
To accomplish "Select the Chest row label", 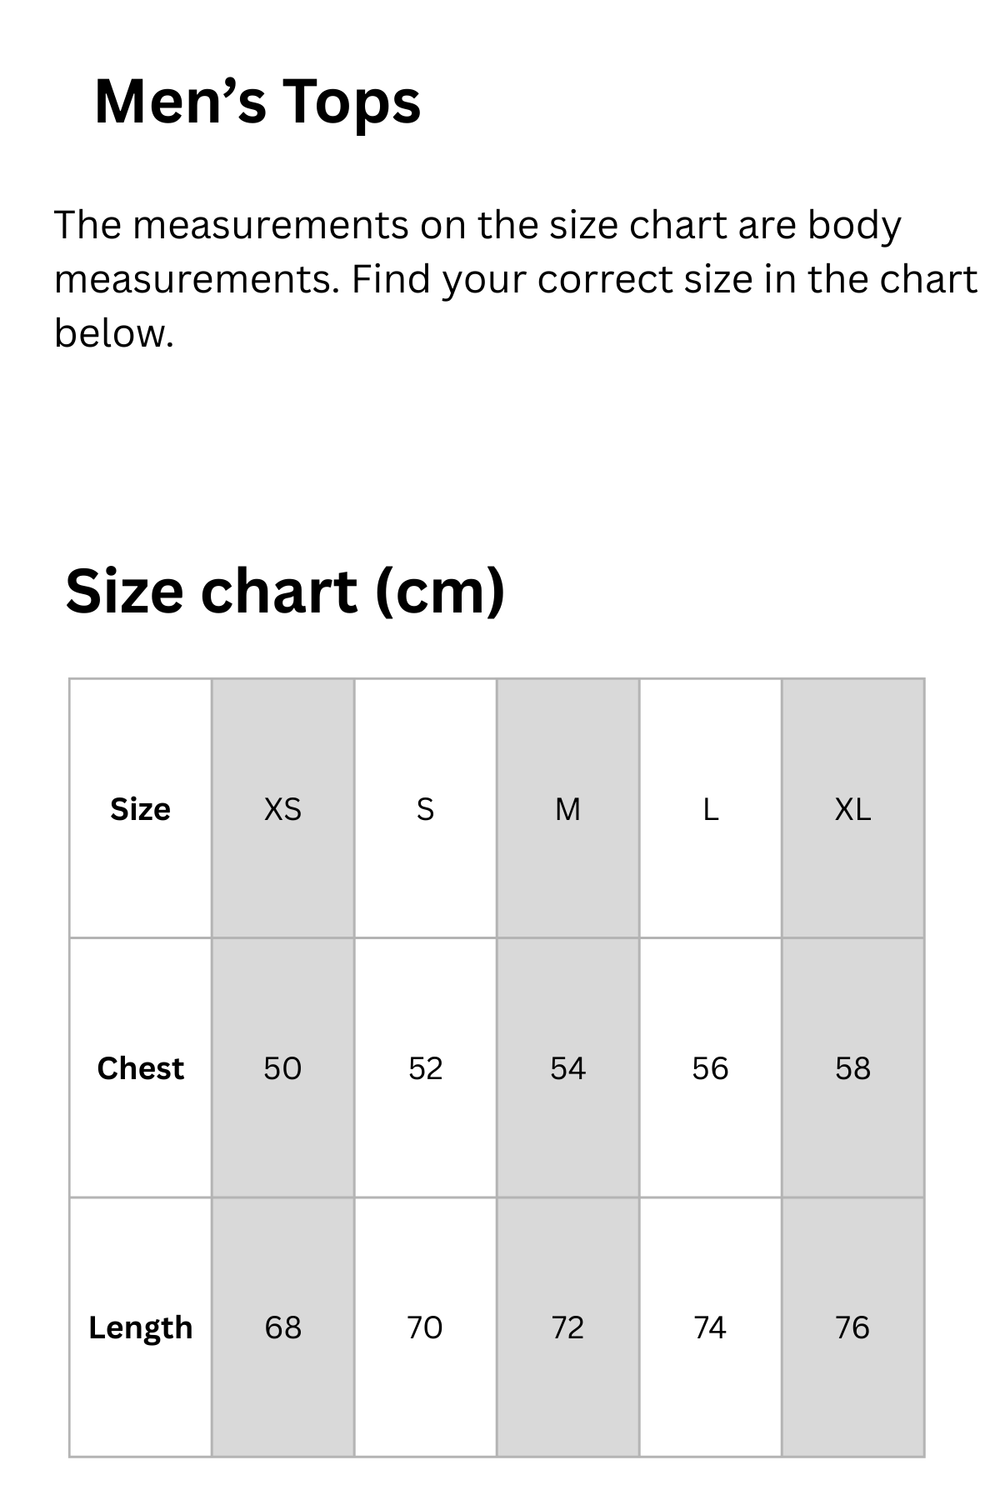I will (x=140, y=1068).
